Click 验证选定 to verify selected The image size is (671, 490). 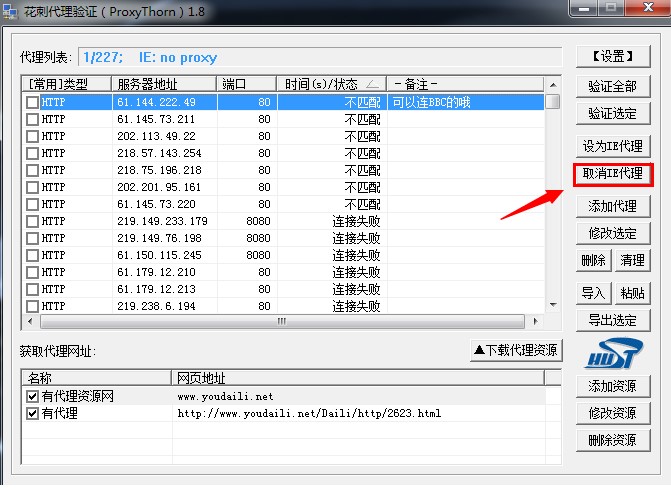point(613,113)
